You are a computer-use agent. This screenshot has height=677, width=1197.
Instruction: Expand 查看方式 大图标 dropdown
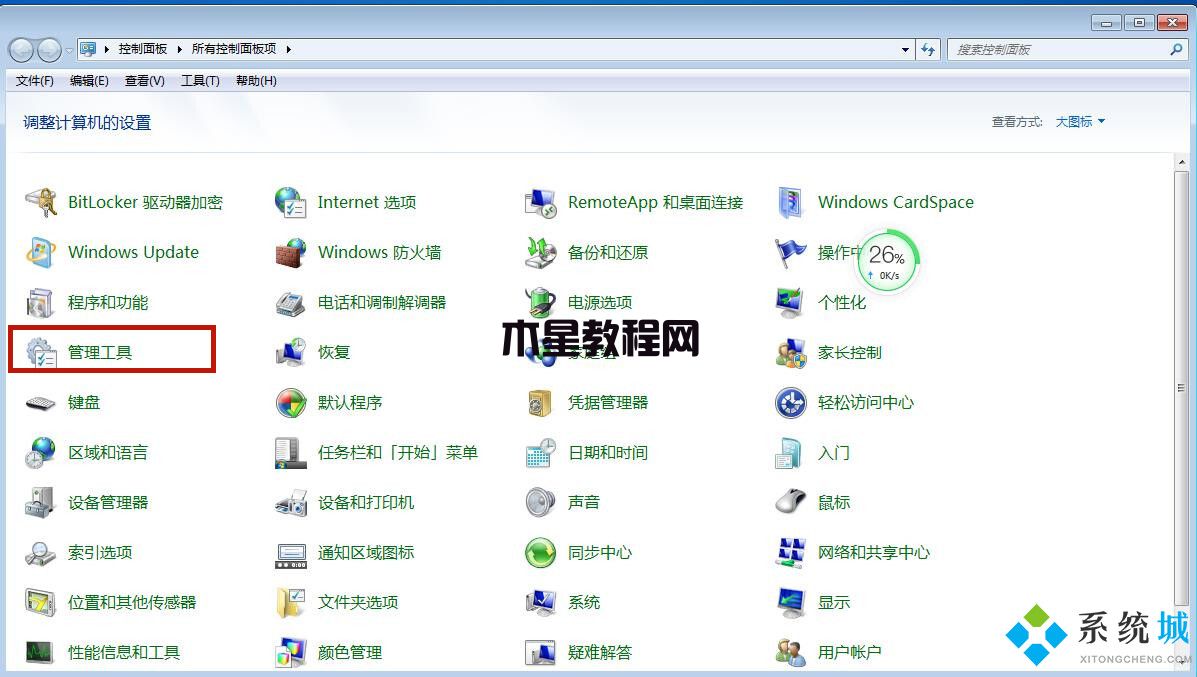[x=1080, y=122]
